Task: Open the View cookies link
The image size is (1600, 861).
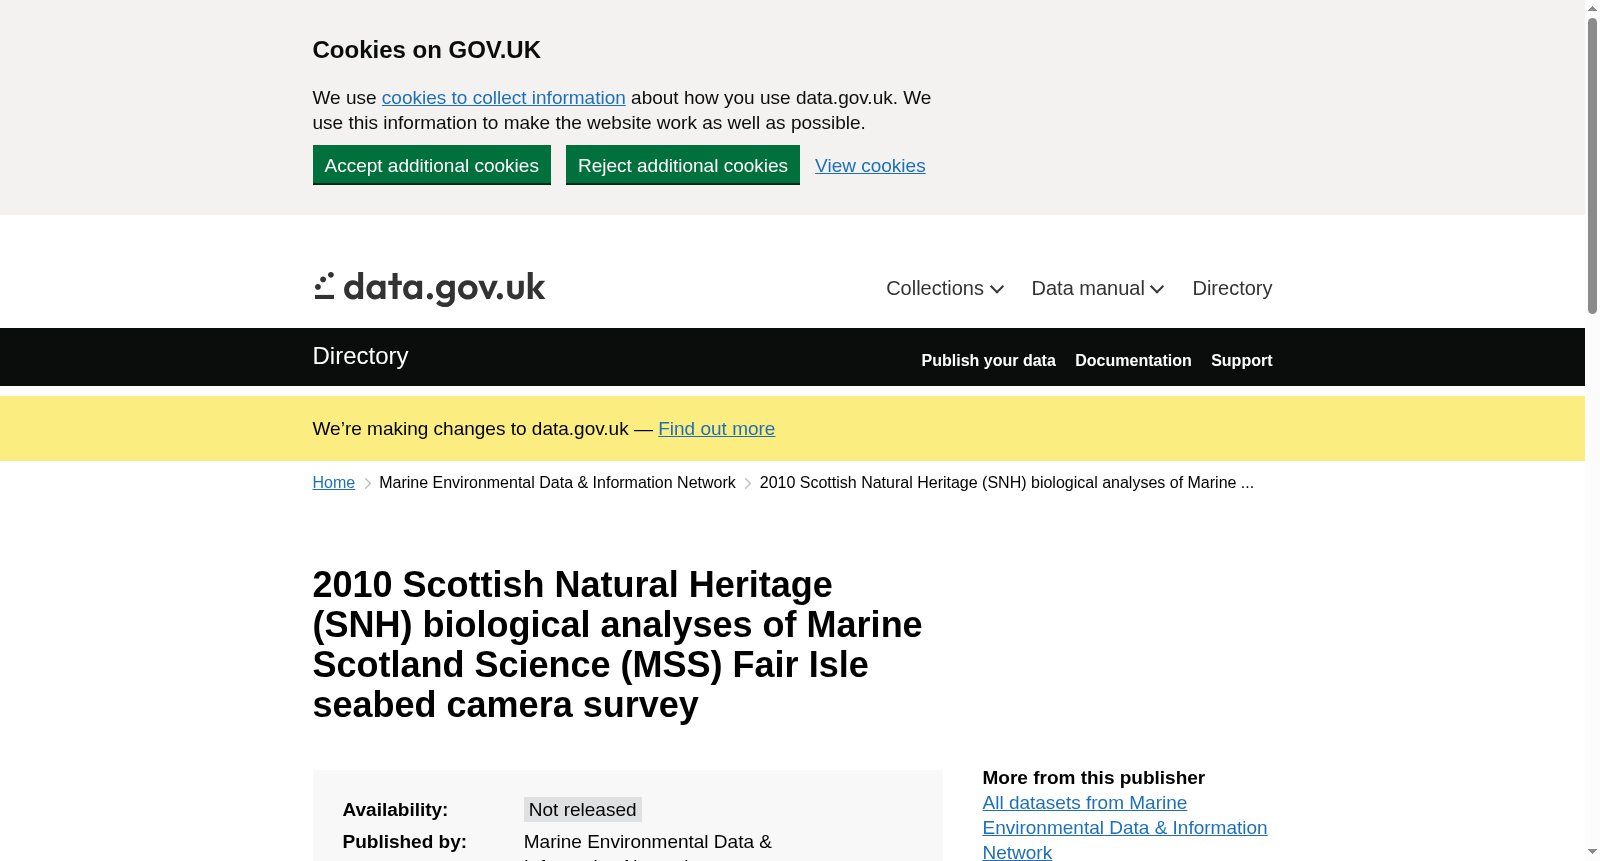Action: [x=870, y=166]
